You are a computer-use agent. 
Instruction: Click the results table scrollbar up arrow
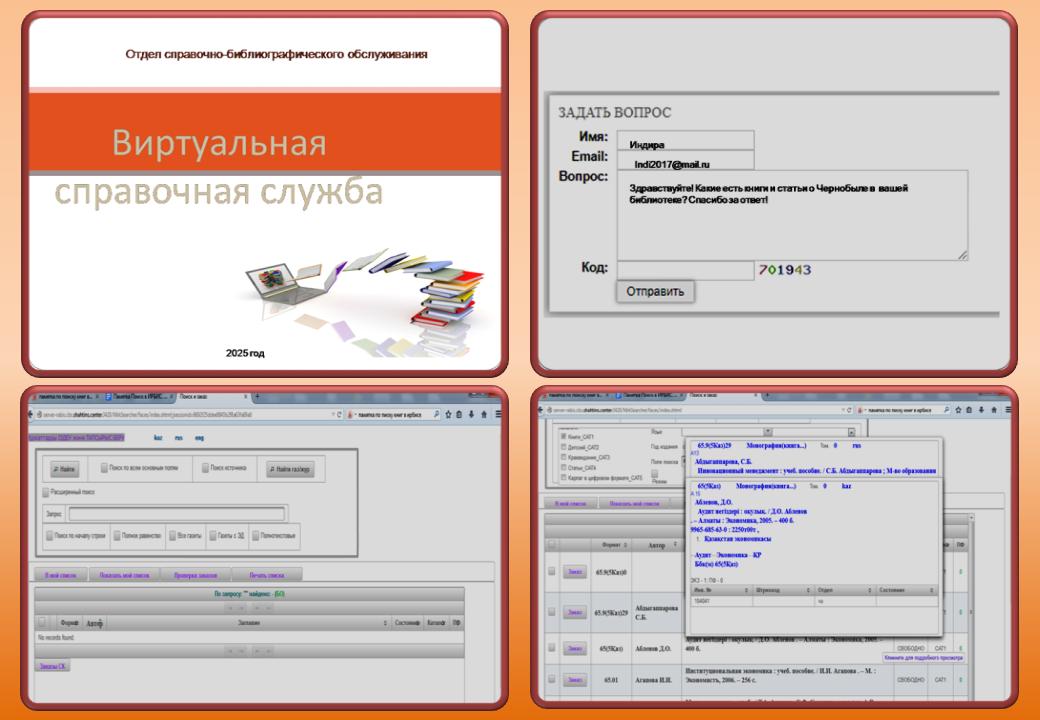[x=973, y=521]
